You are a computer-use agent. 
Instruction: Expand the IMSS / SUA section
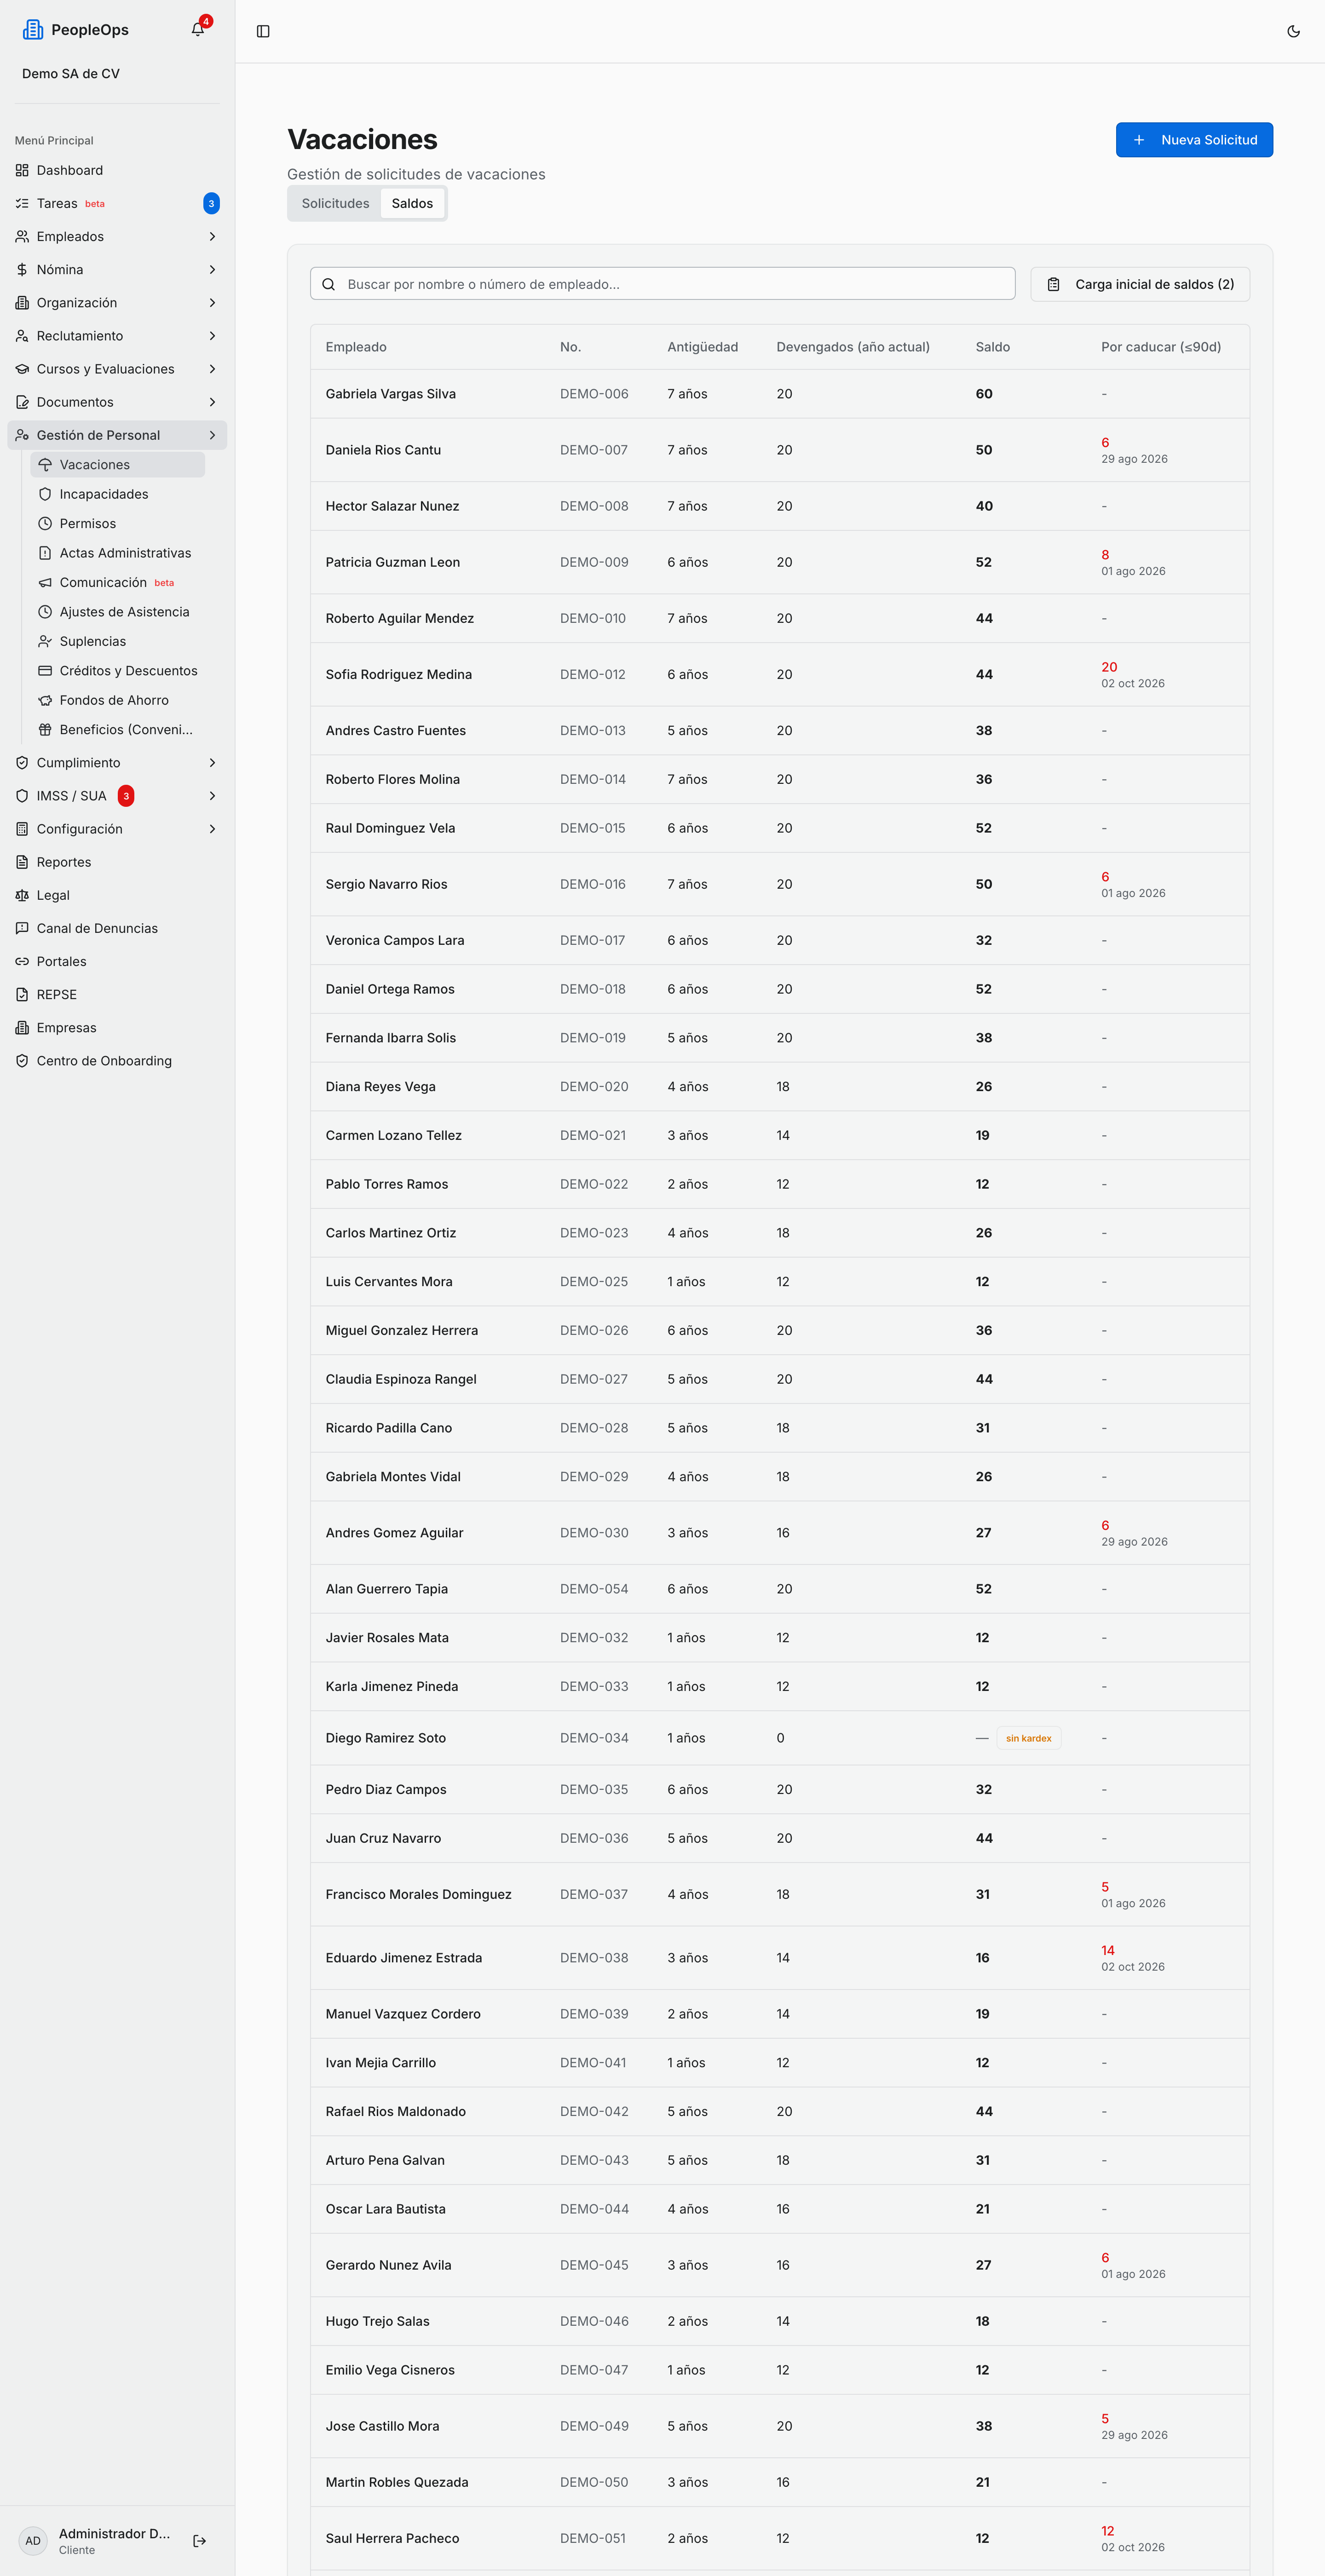tap(117, 796)
